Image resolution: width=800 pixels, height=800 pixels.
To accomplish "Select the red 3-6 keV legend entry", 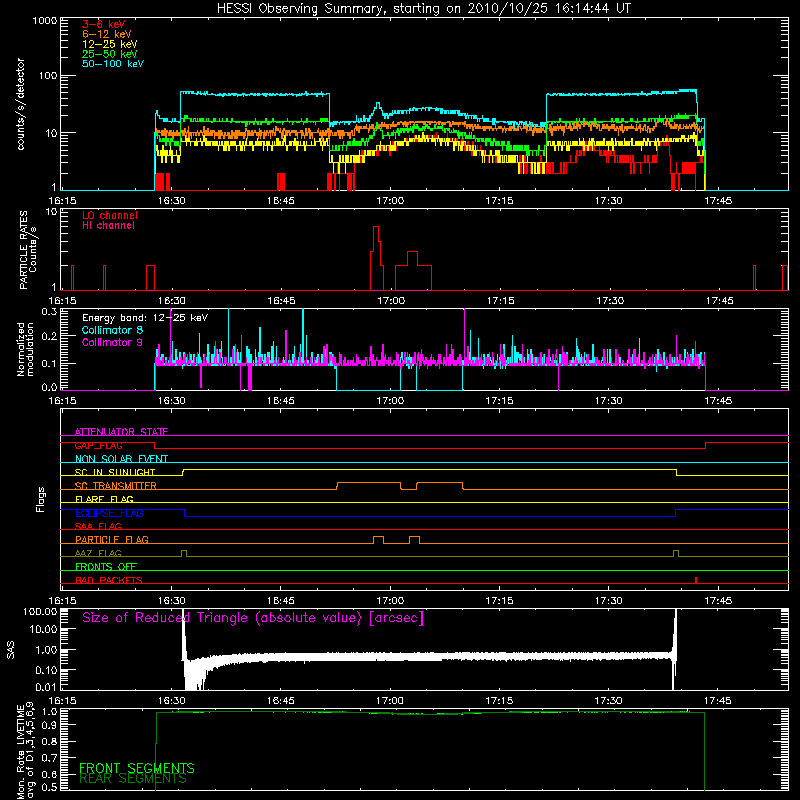I will [x=104, y=24].
